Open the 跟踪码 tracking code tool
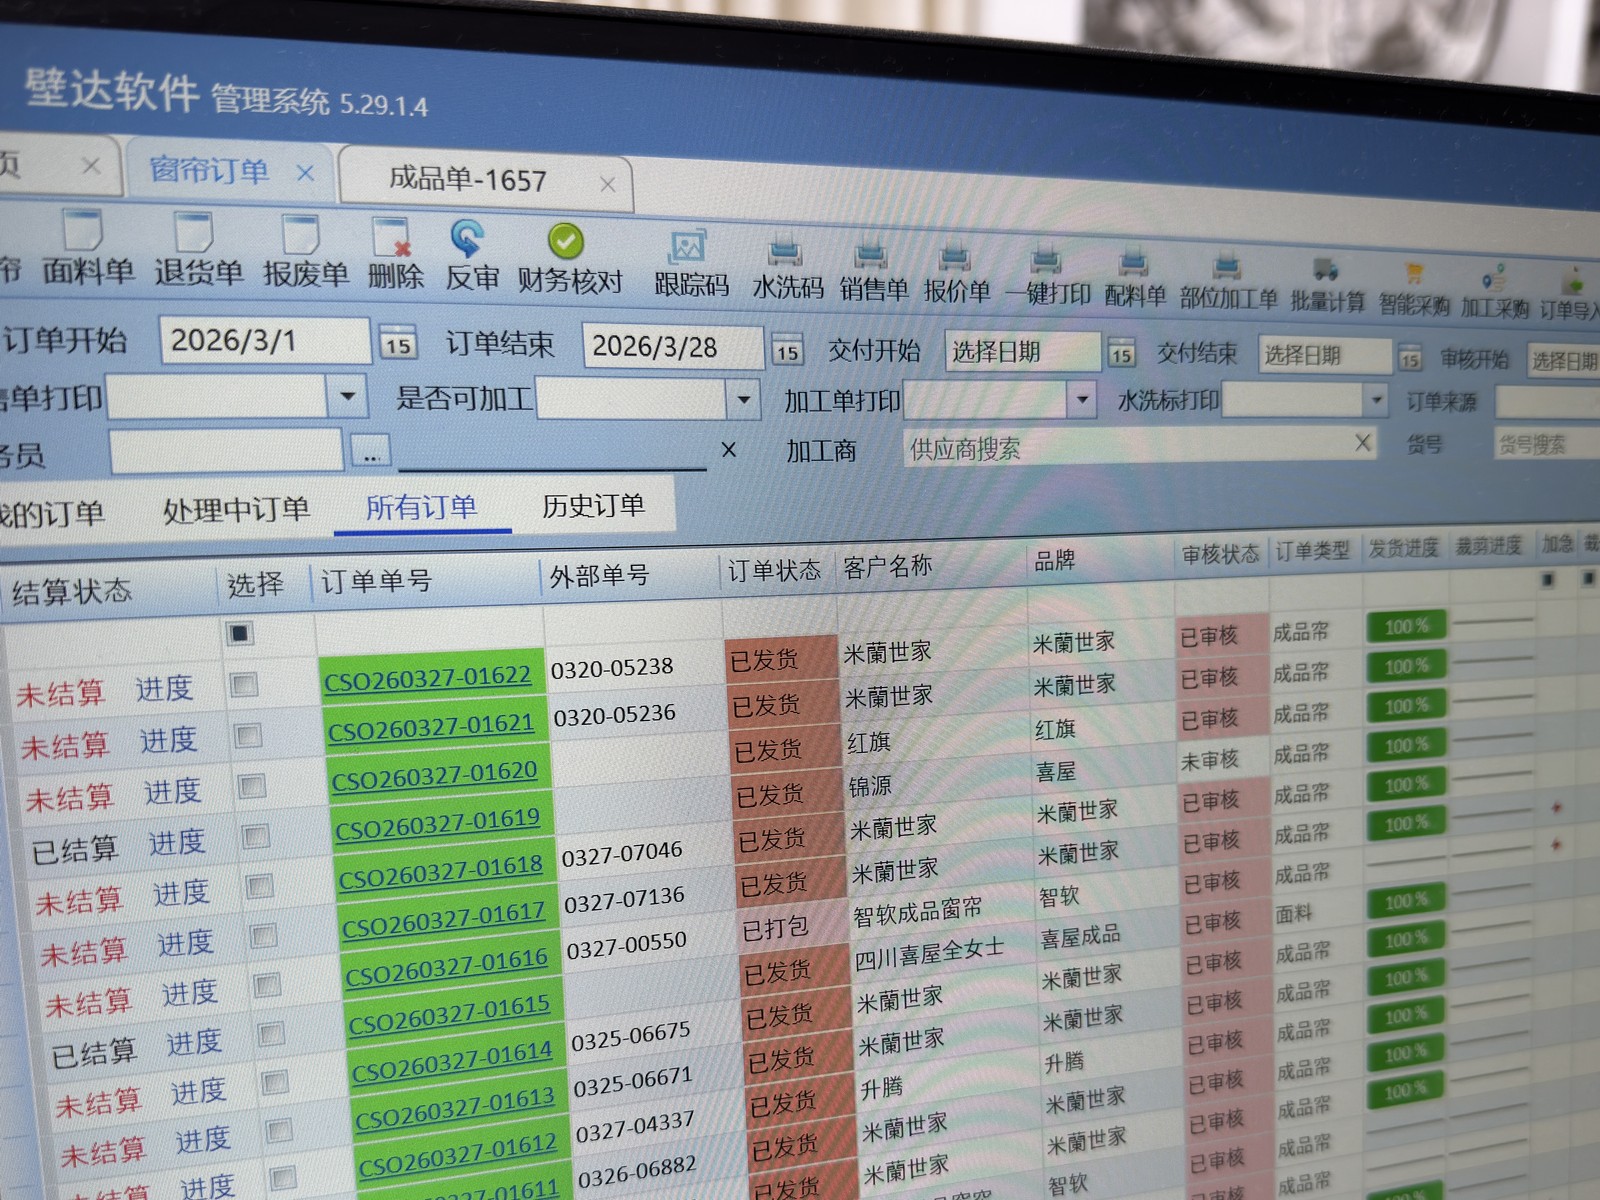Image resolution: width=1600 pixels, height=1200 pixels. 688,246
